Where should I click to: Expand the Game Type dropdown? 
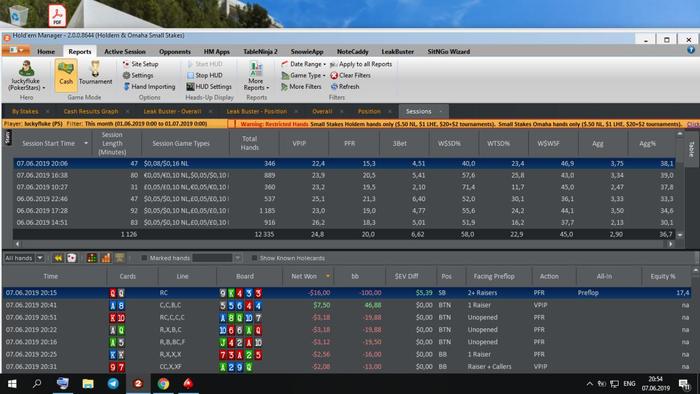click(x=324, y=75)
